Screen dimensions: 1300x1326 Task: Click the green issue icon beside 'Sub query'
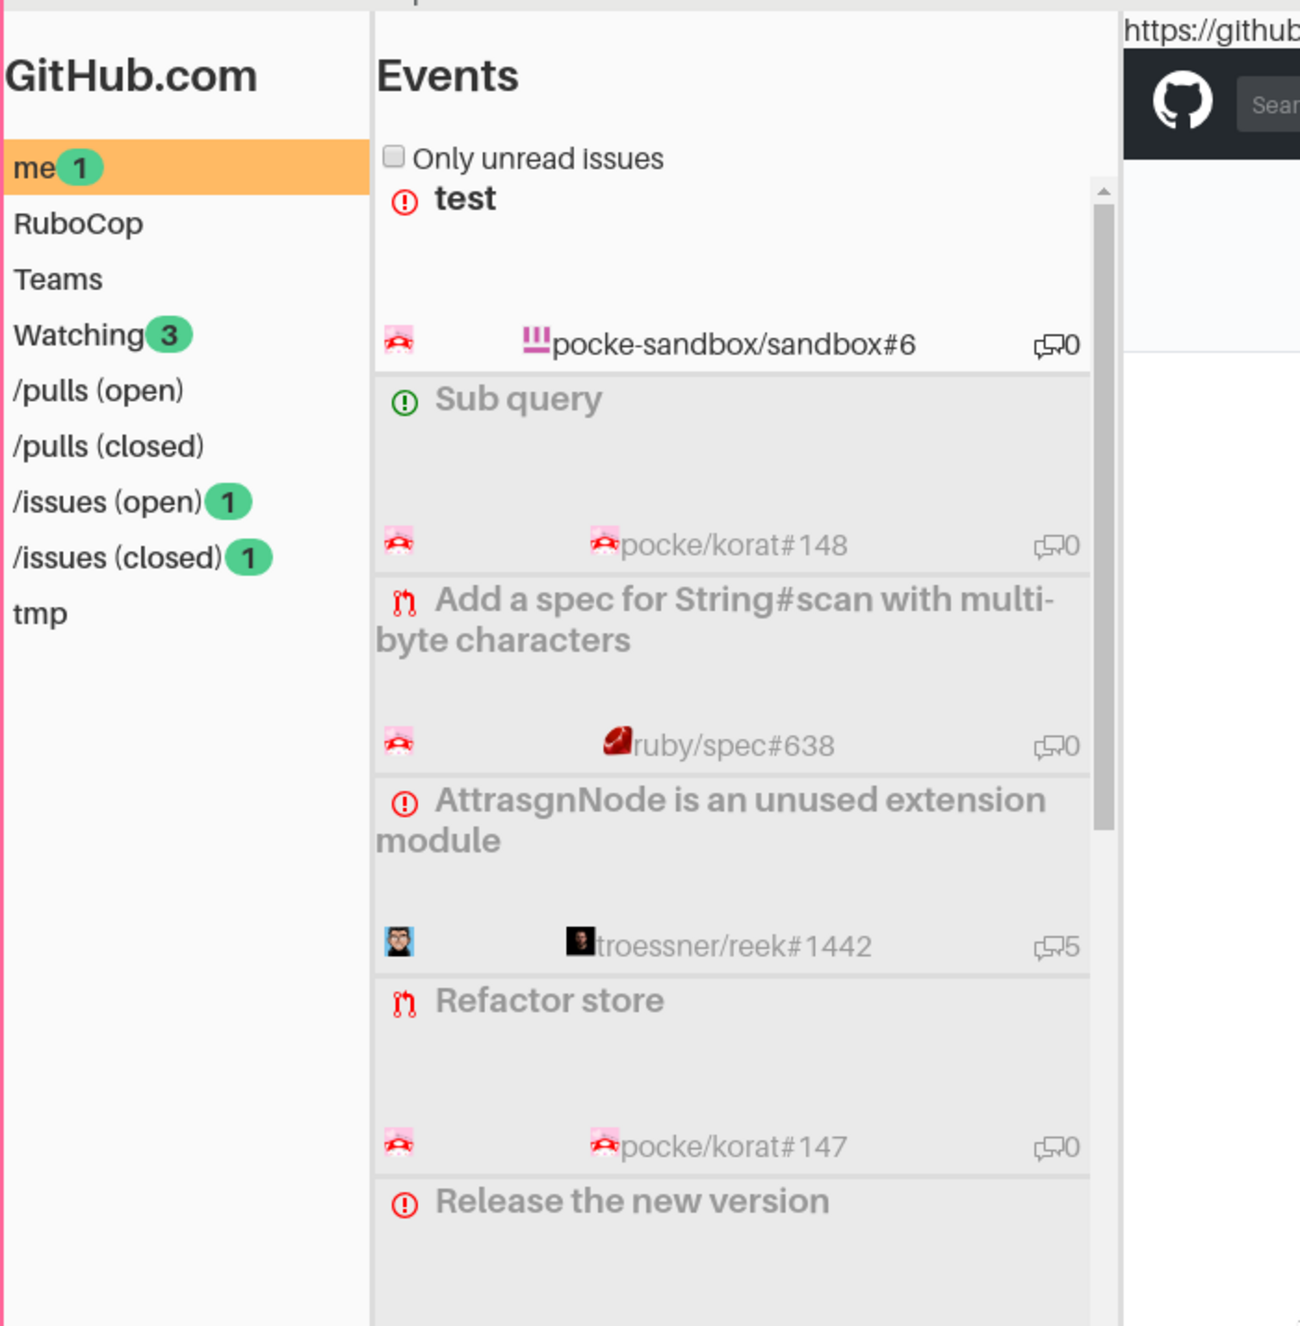405,403
